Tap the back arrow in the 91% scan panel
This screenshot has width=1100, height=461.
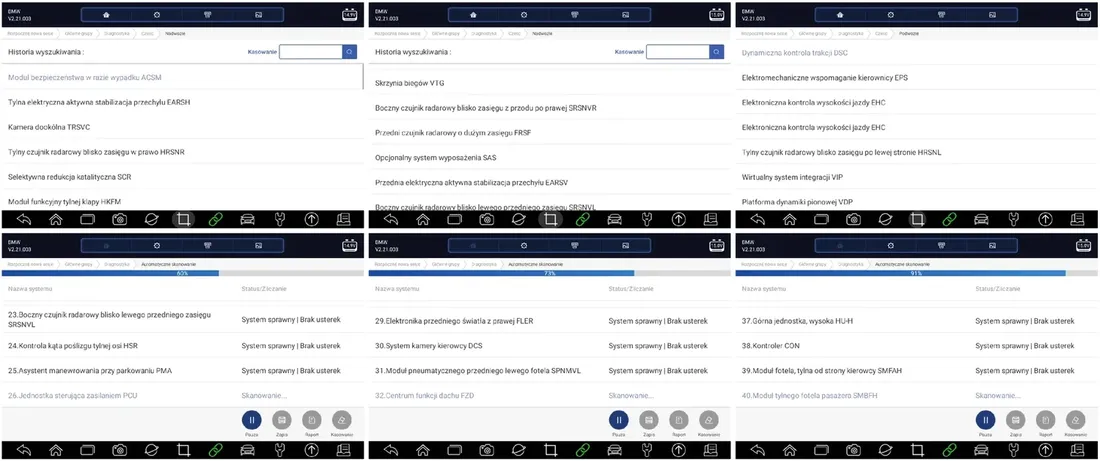(x=757, y=450)
